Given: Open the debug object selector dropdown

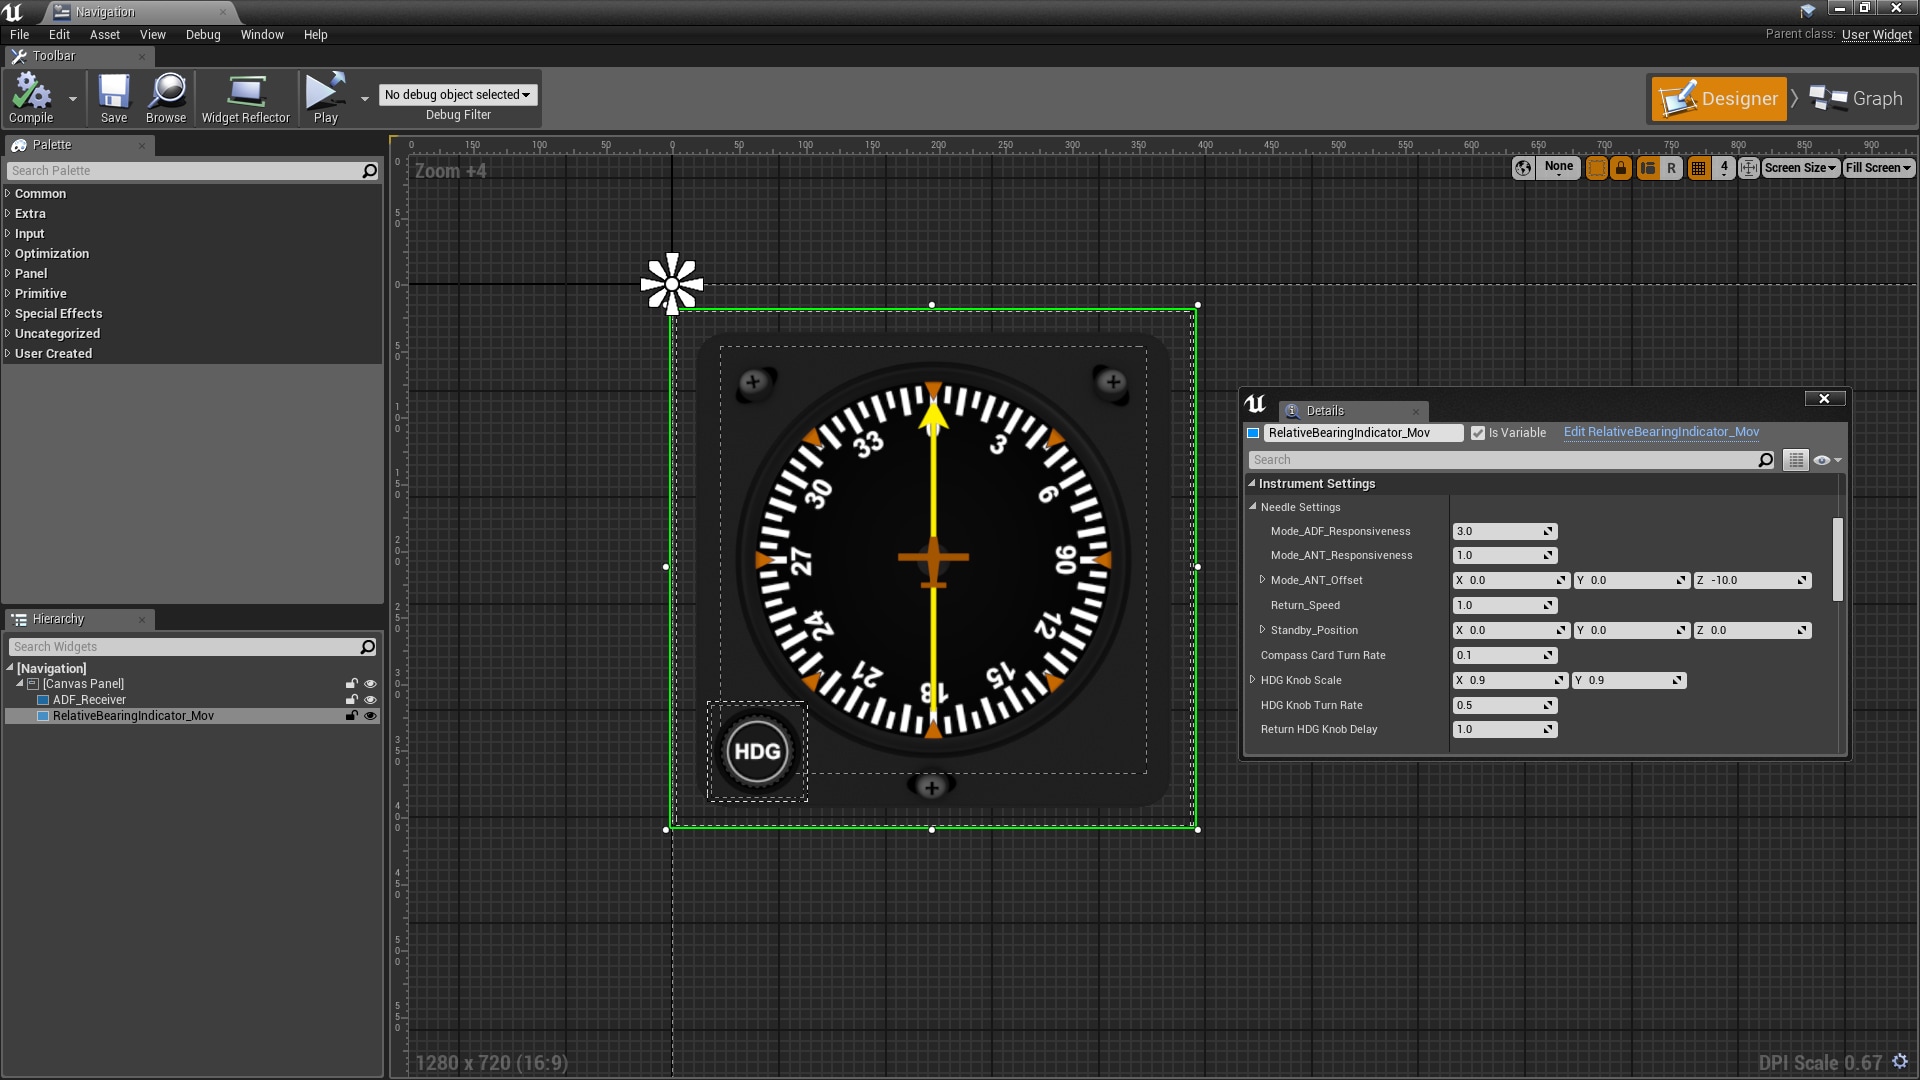Looking at the screenshot, I should point(458,95).
